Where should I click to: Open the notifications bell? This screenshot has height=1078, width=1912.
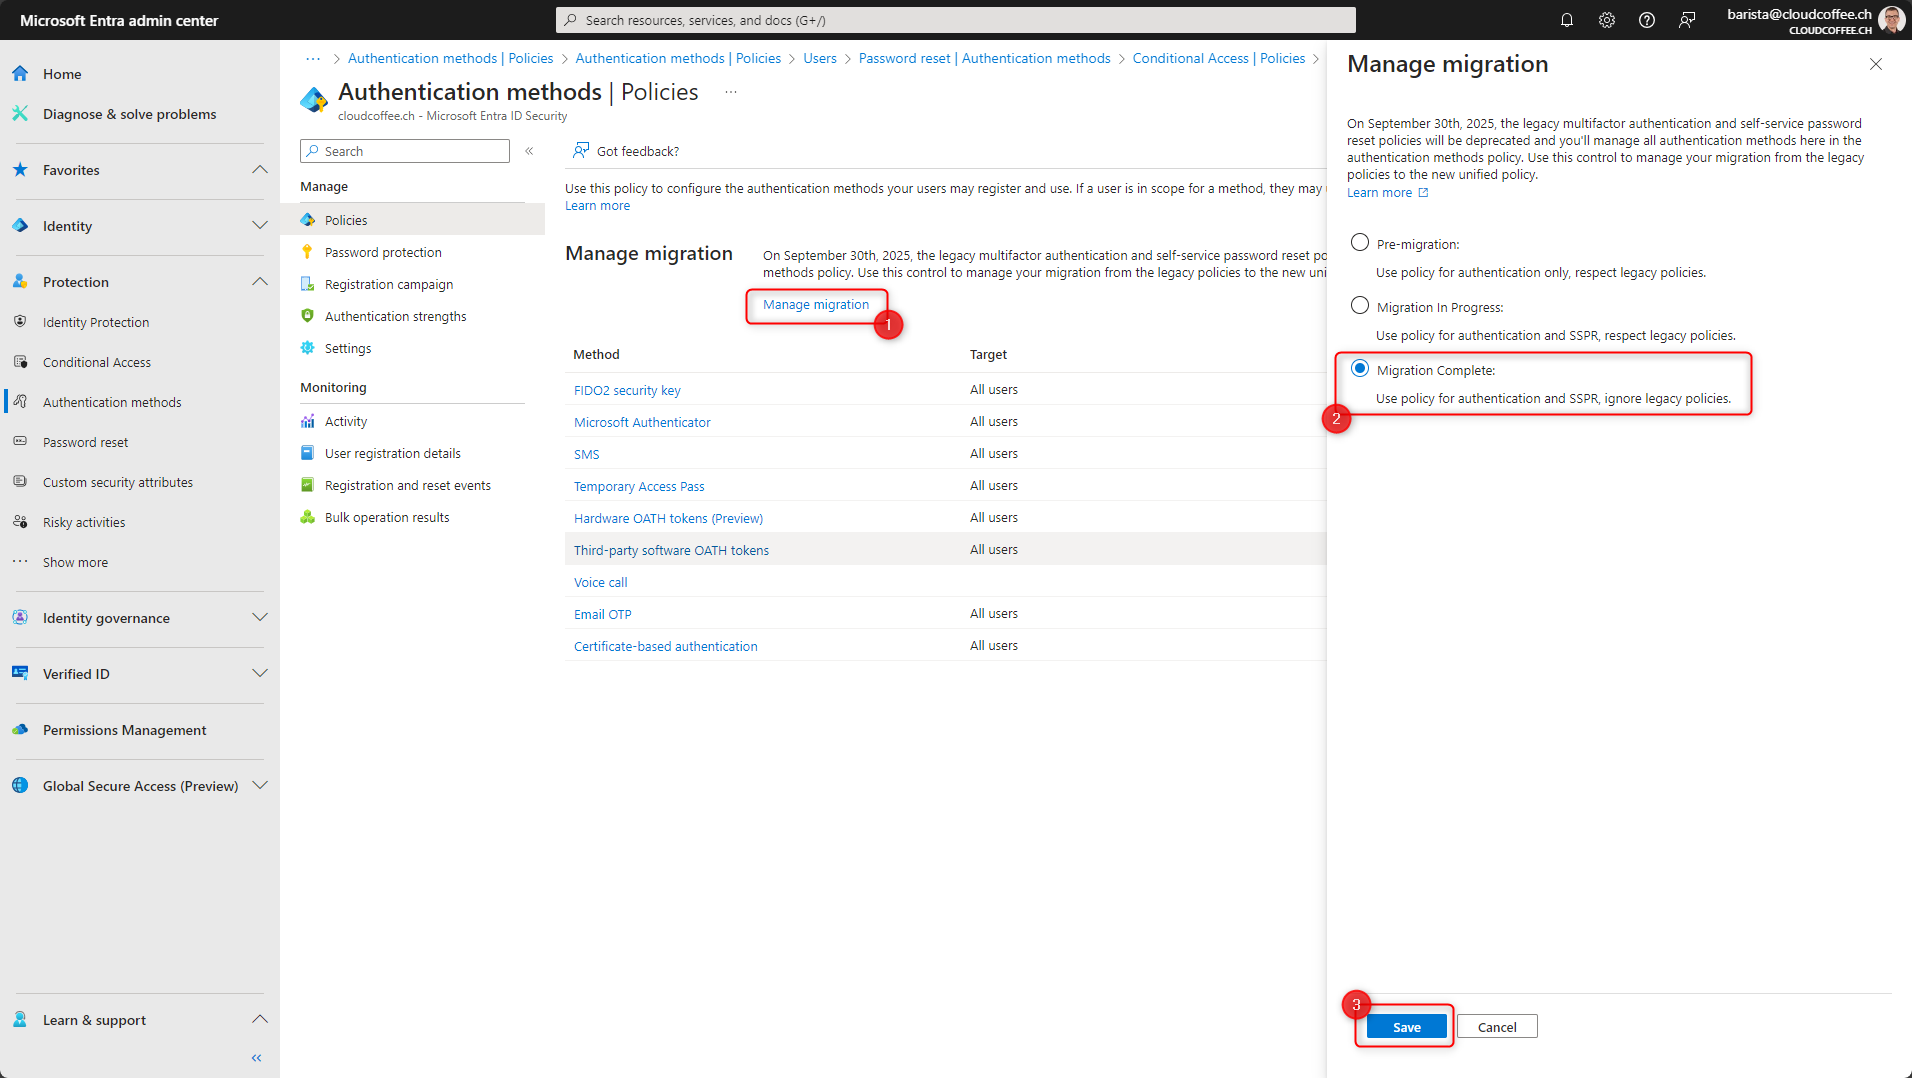point(1567,19)
